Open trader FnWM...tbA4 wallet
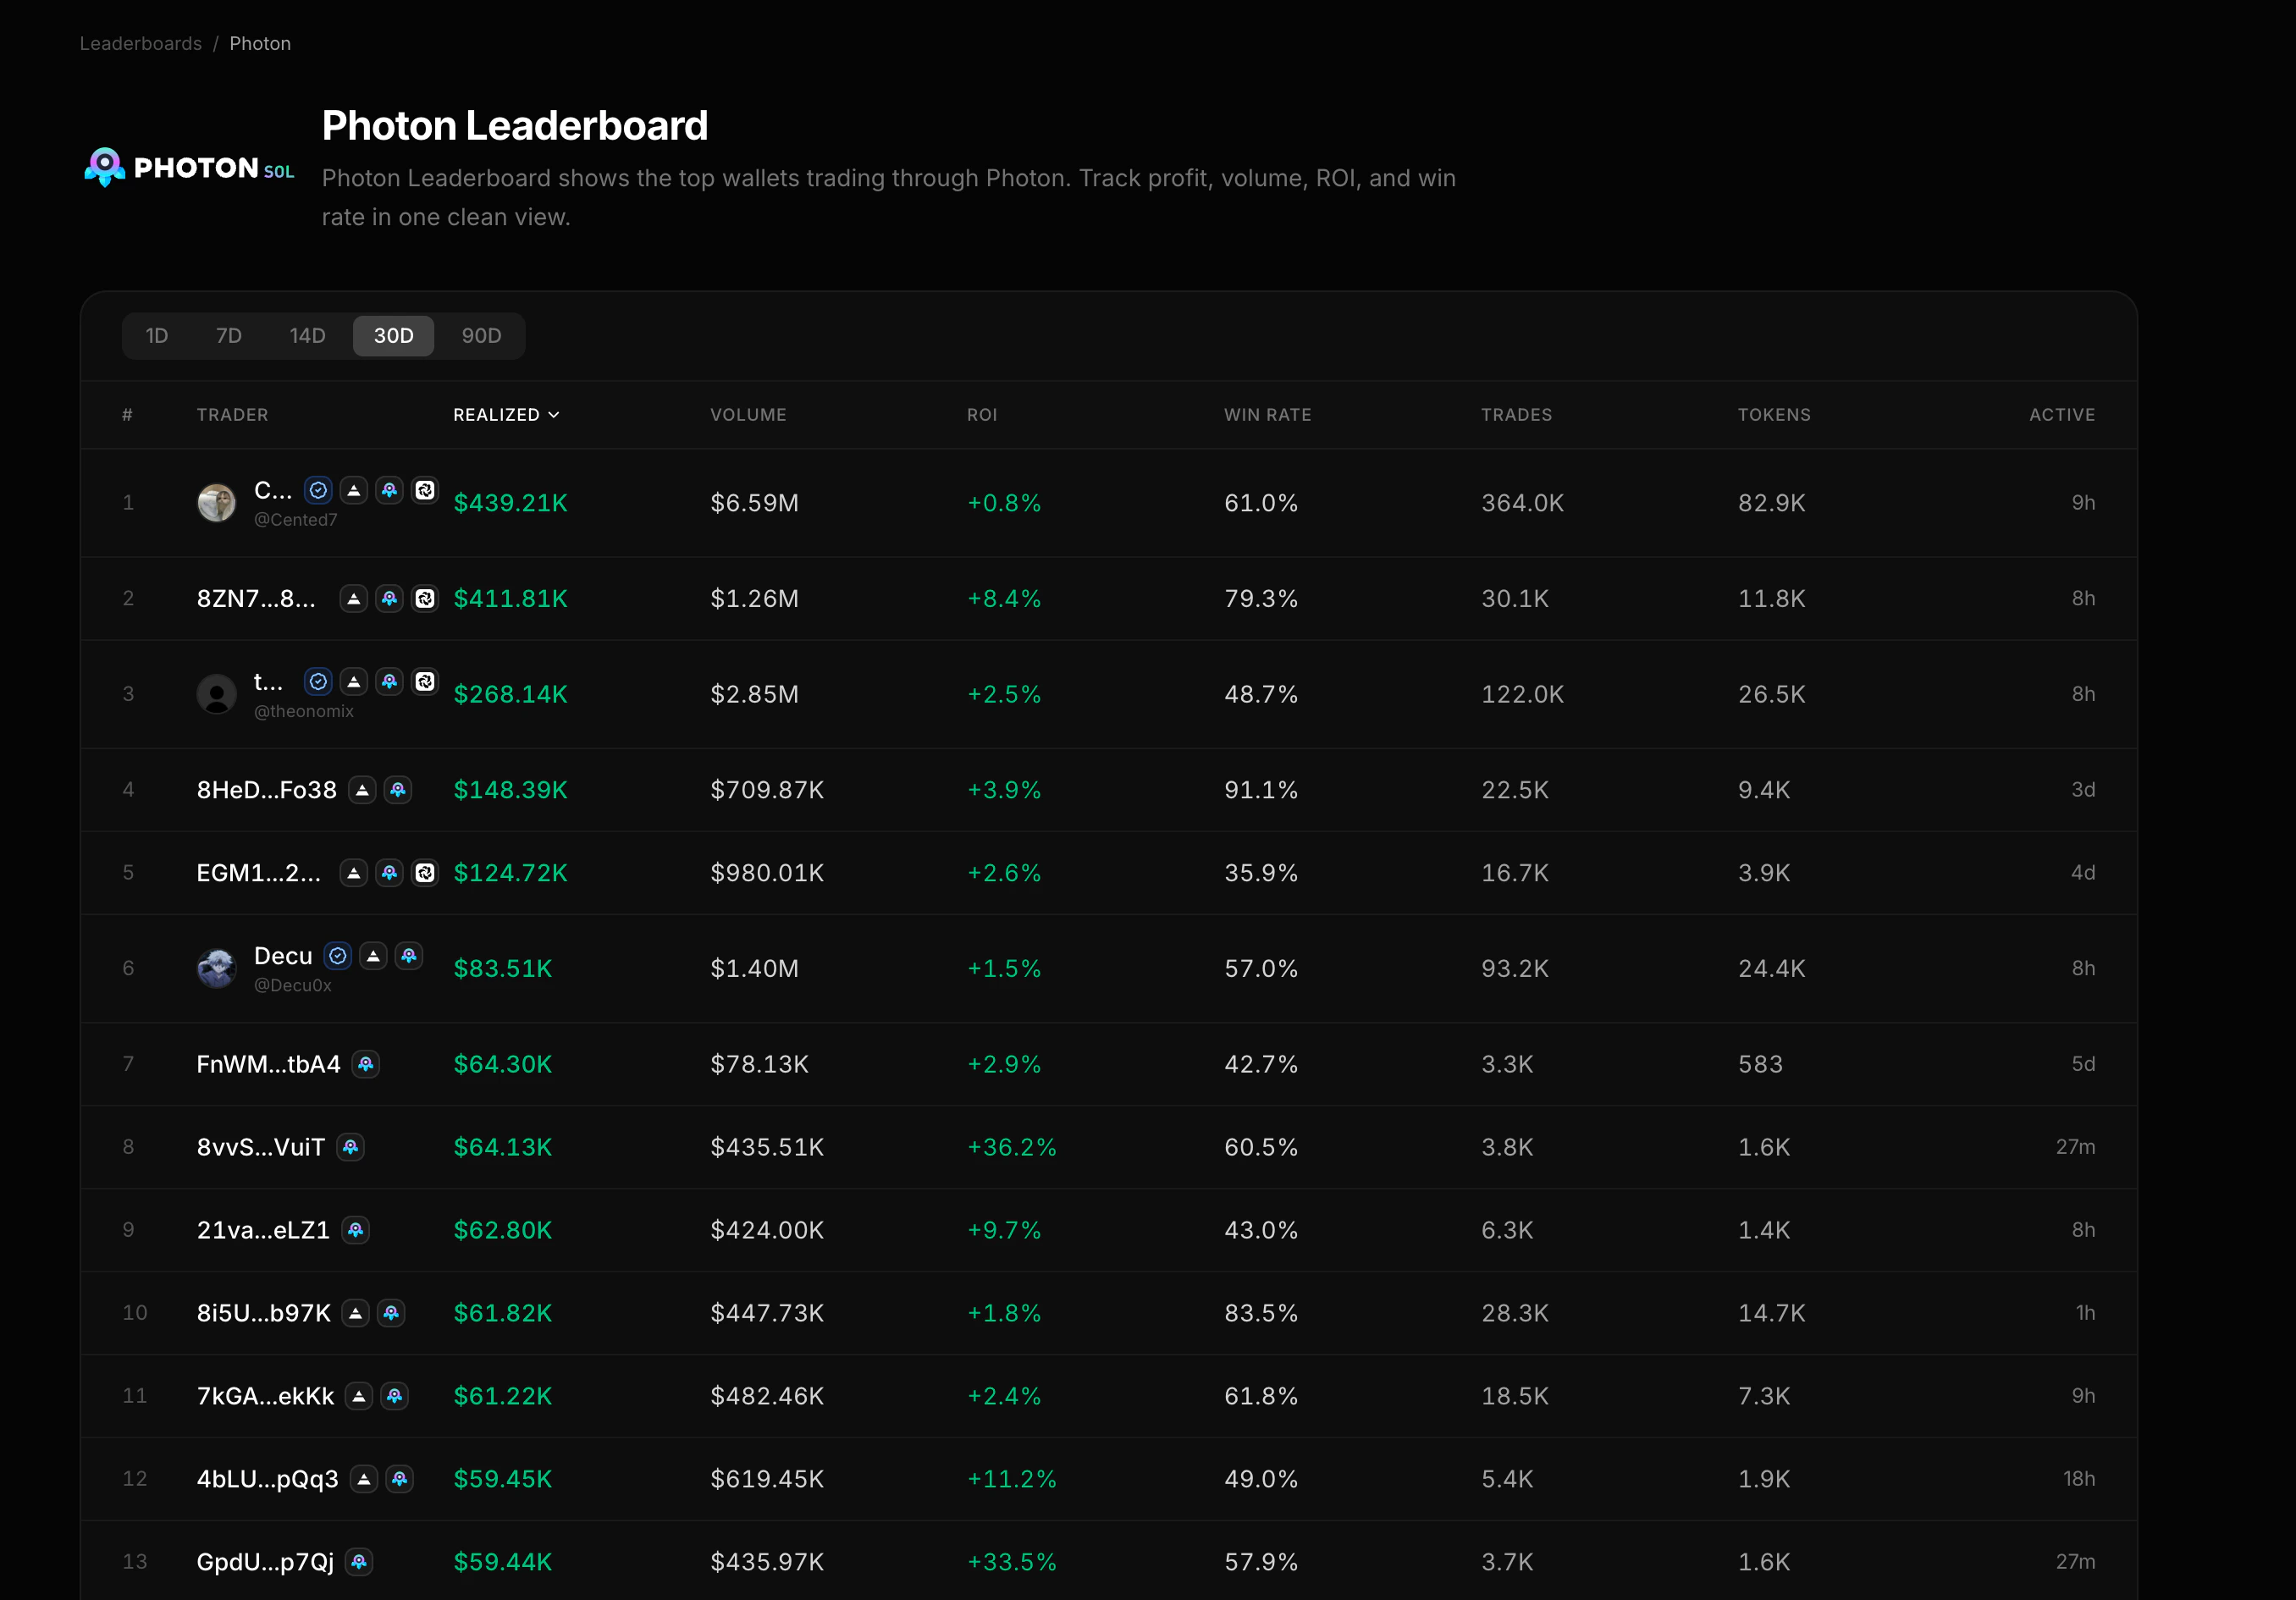The image size is (2296, 1600). click(x=269, y=1064)
